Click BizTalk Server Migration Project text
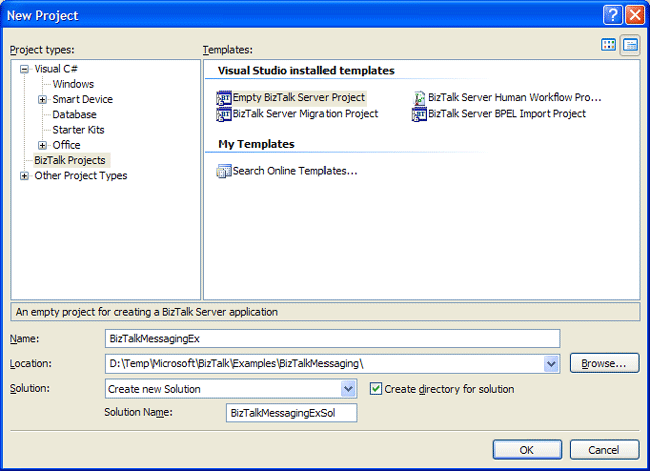This screenshot has width=650, height=471. click(306, 114)
